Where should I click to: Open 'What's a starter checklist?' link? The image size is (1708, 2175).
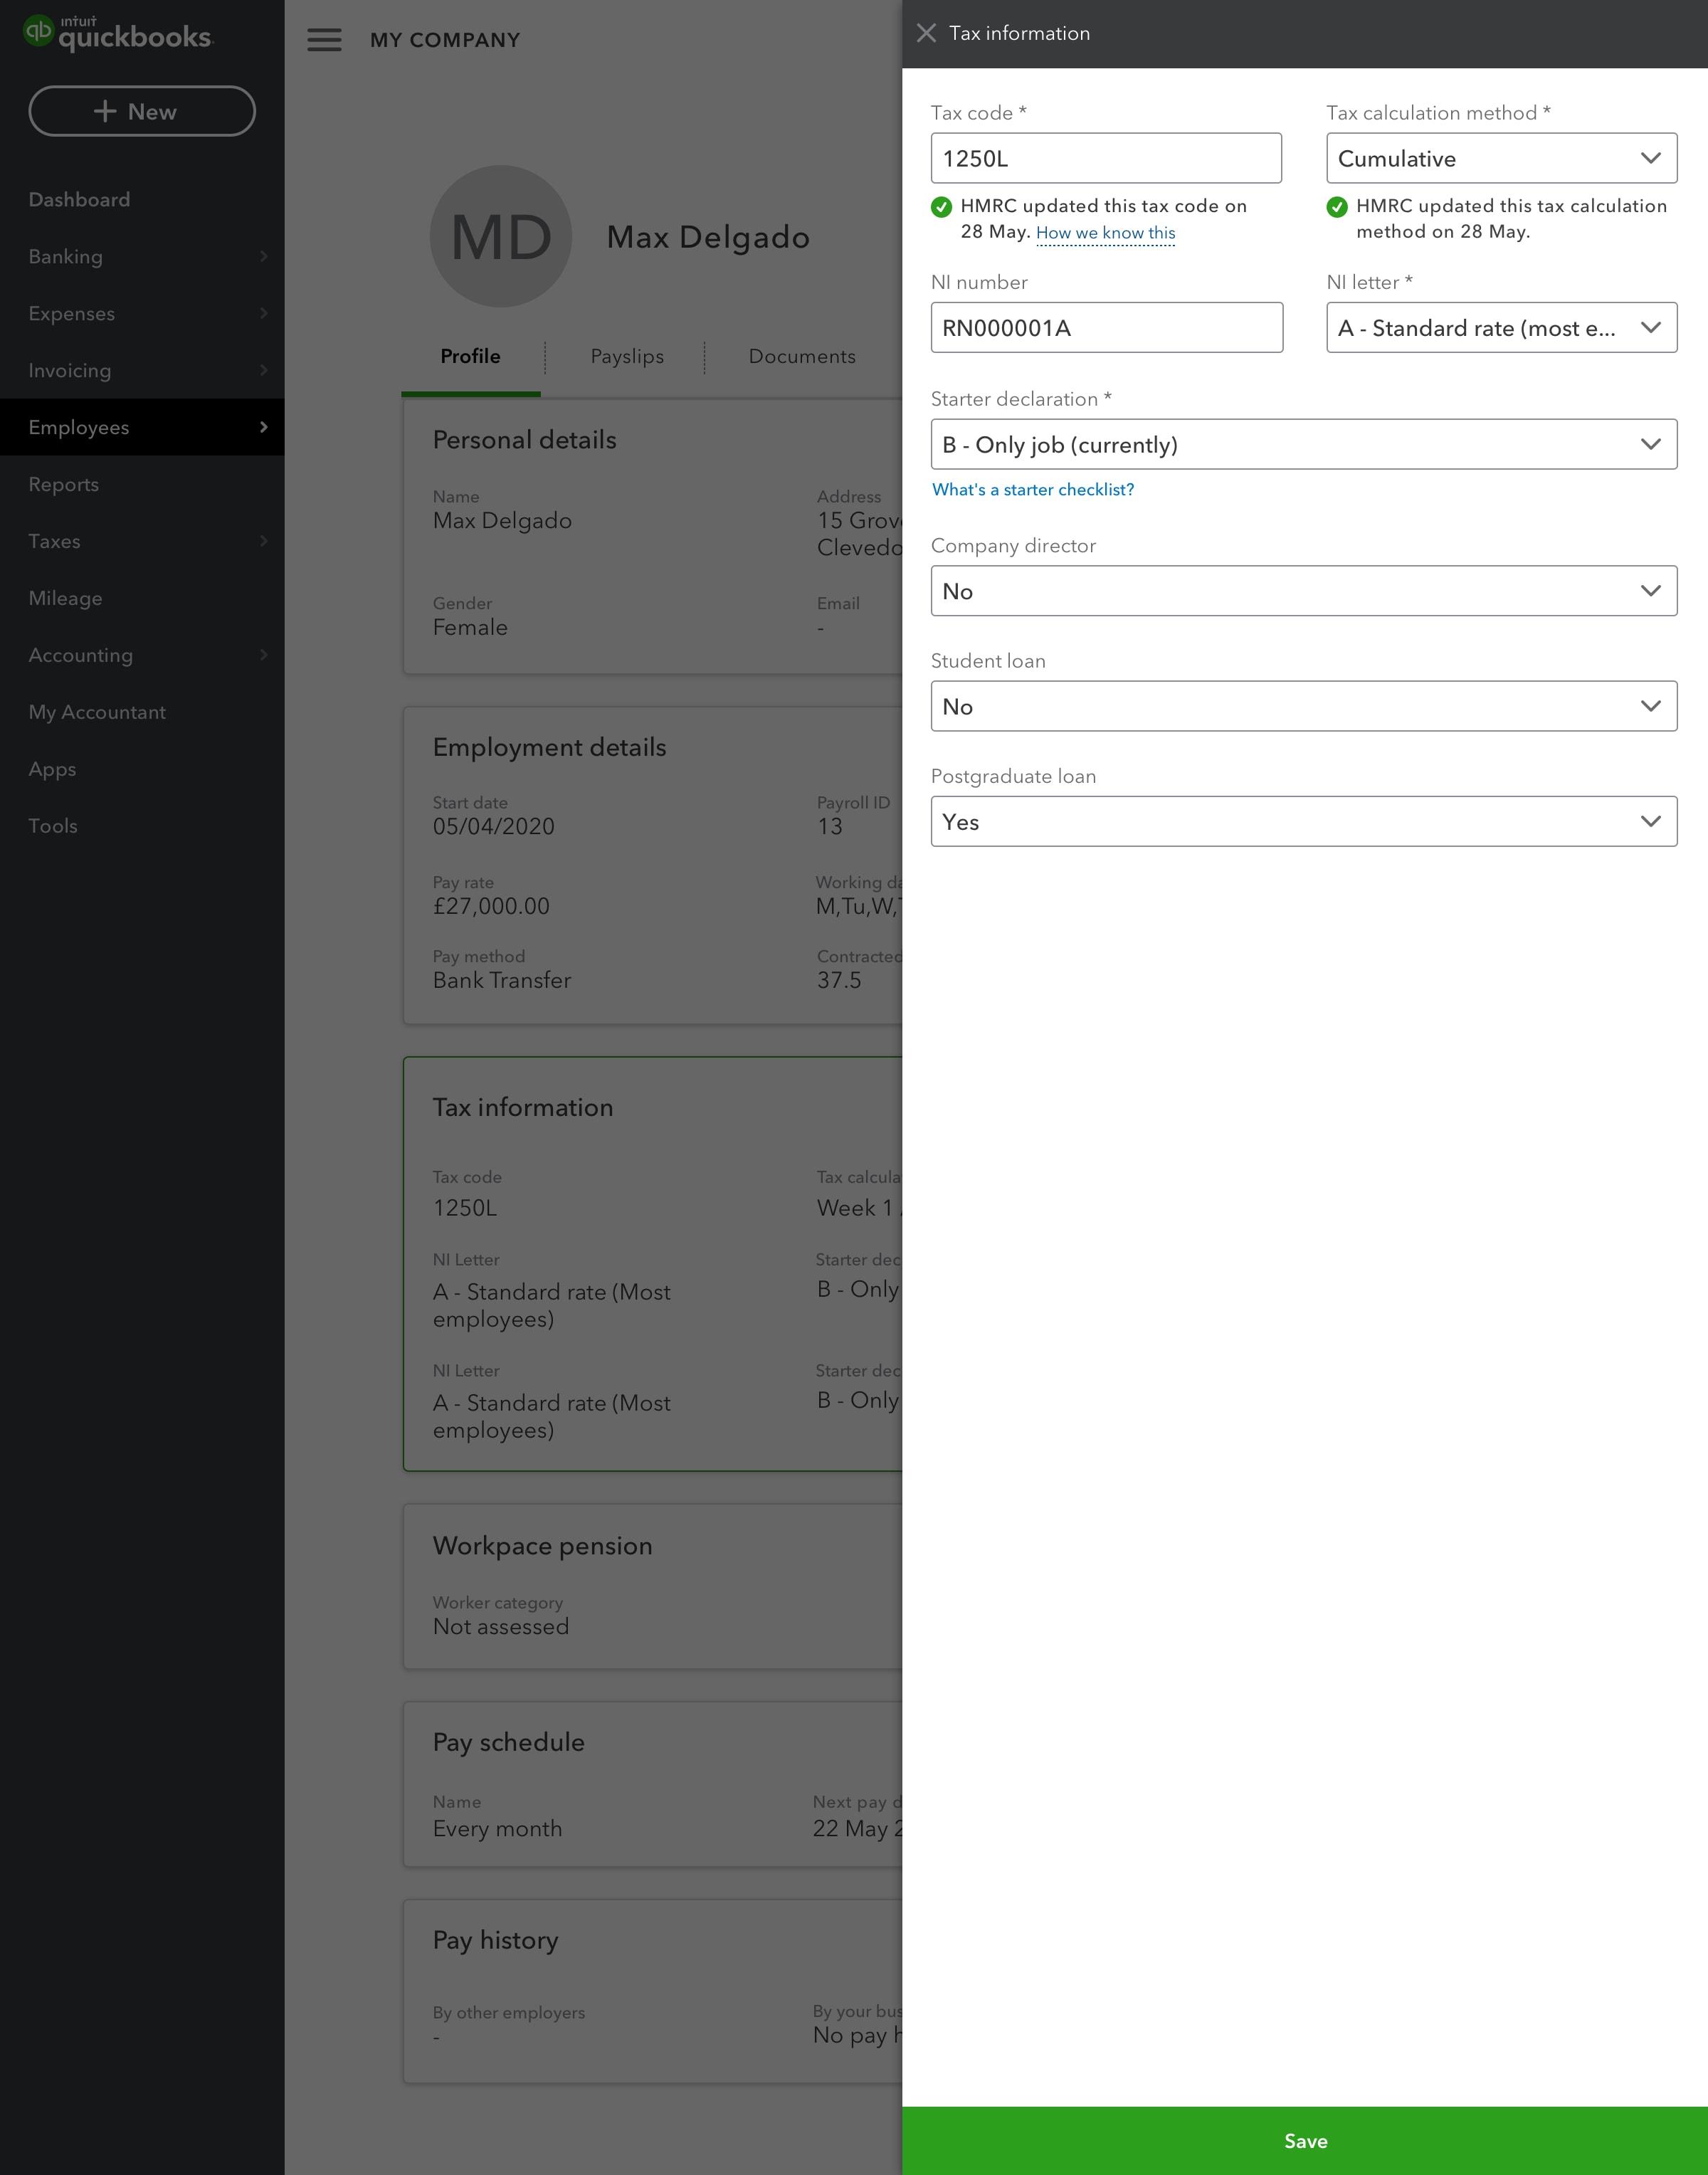pos(1033,490)
